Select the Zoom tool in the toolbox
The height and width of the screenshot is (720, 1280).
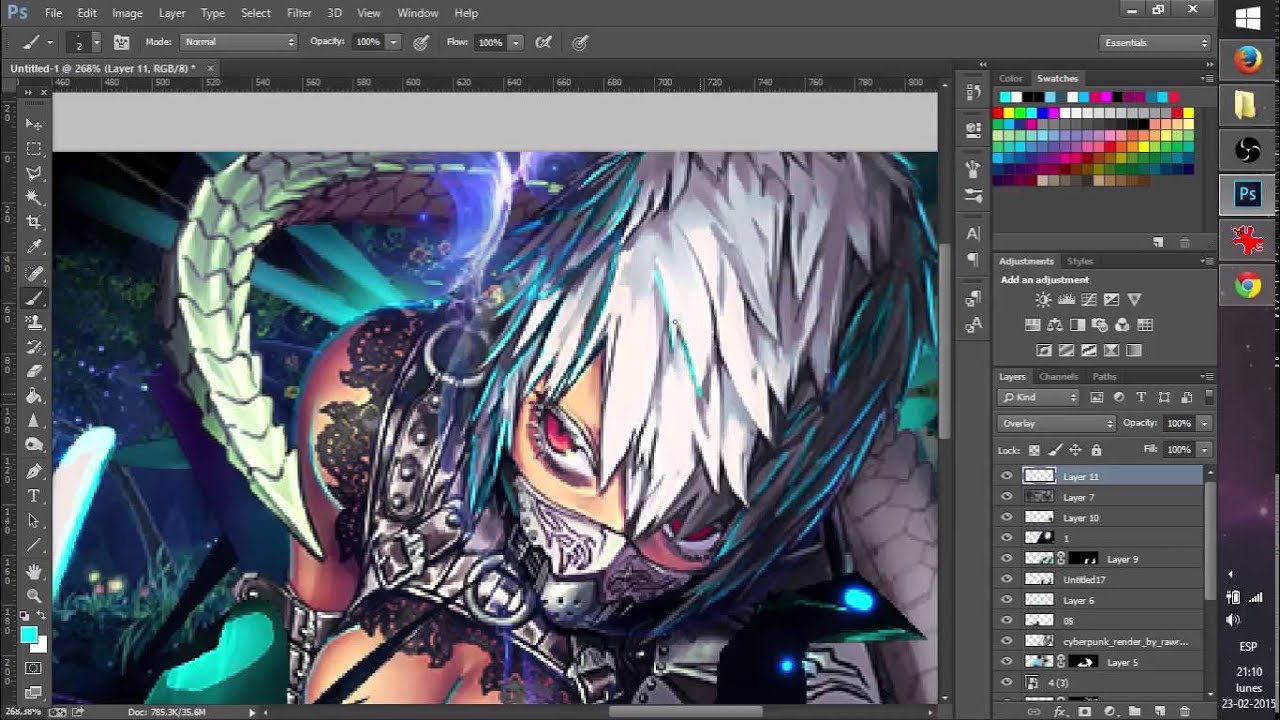tap(34, 597)
